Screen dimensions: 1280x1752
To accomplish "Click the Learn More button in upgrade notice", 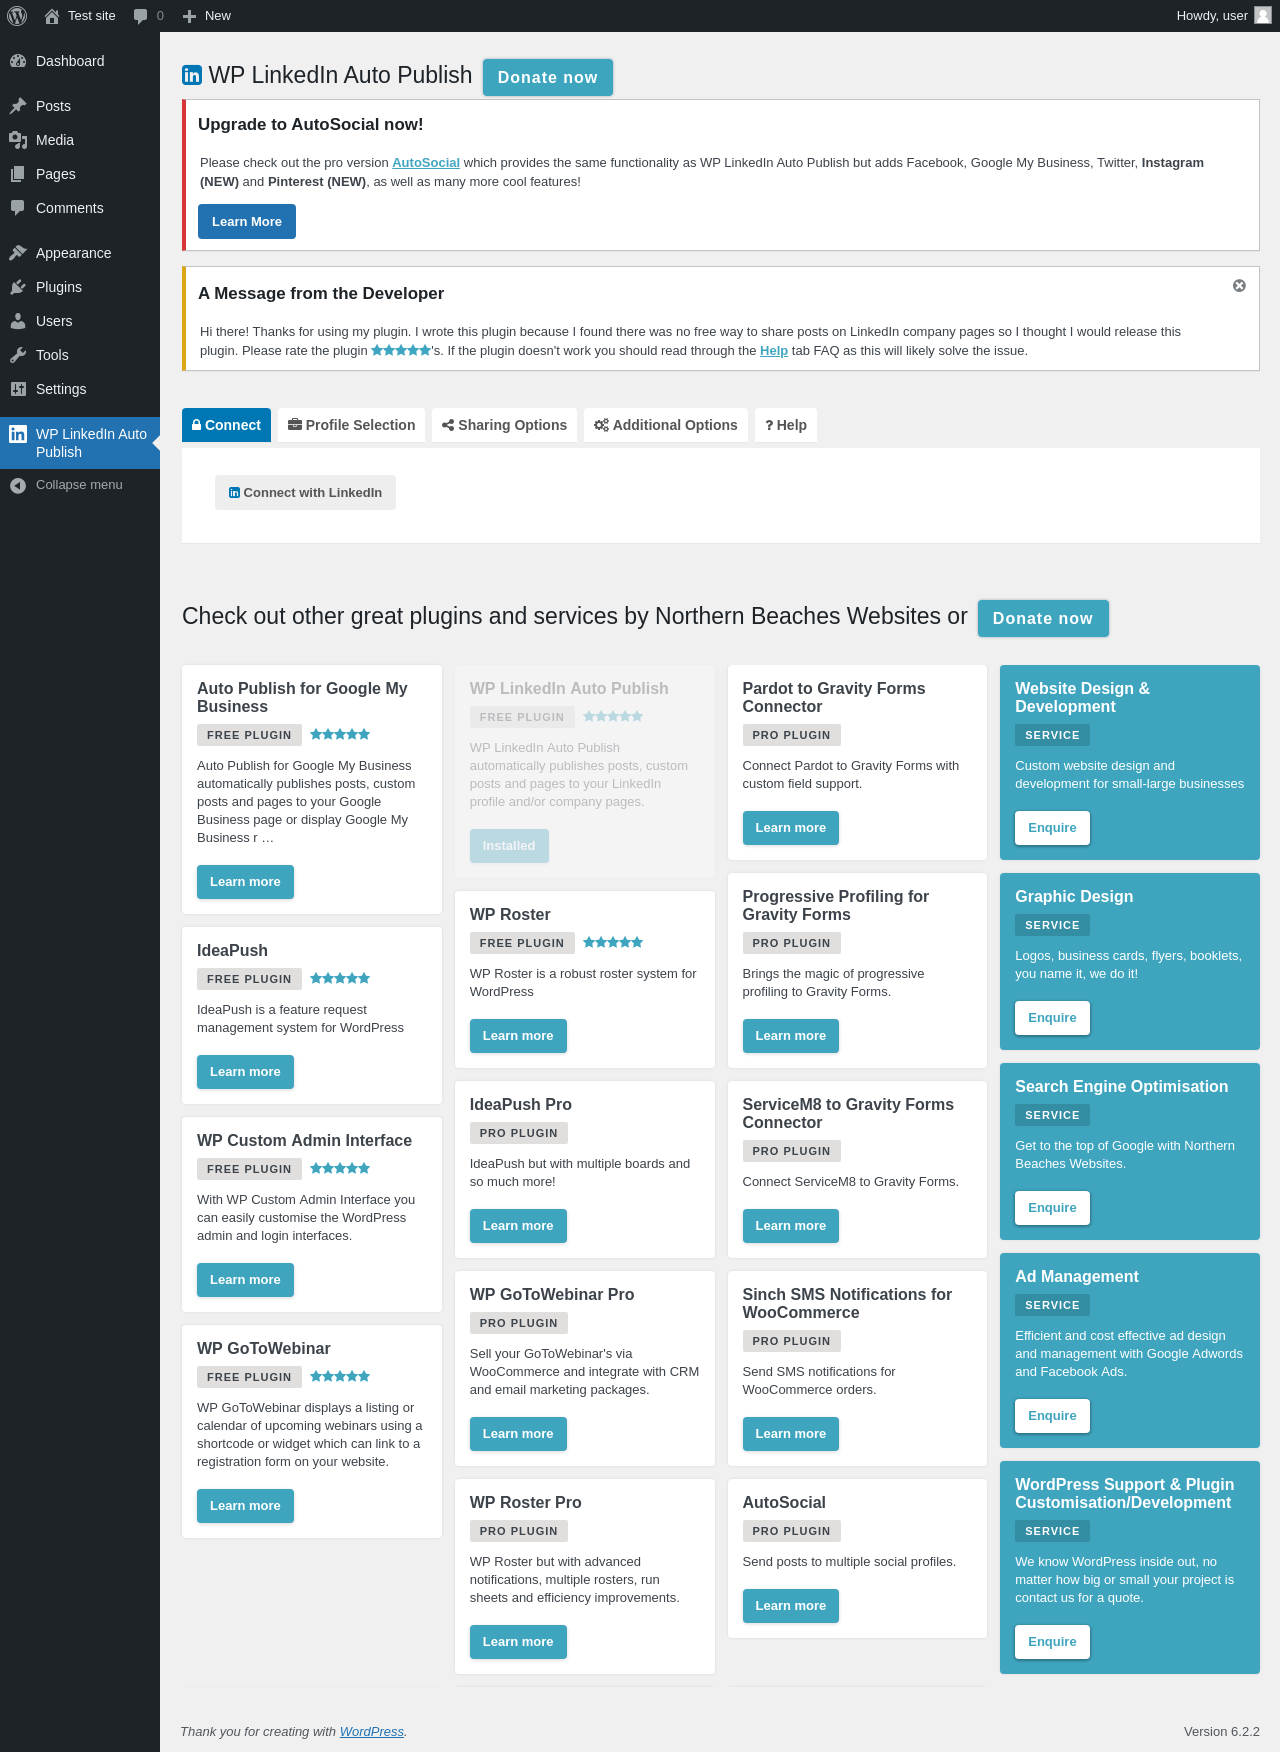I will tap(247, 222).
